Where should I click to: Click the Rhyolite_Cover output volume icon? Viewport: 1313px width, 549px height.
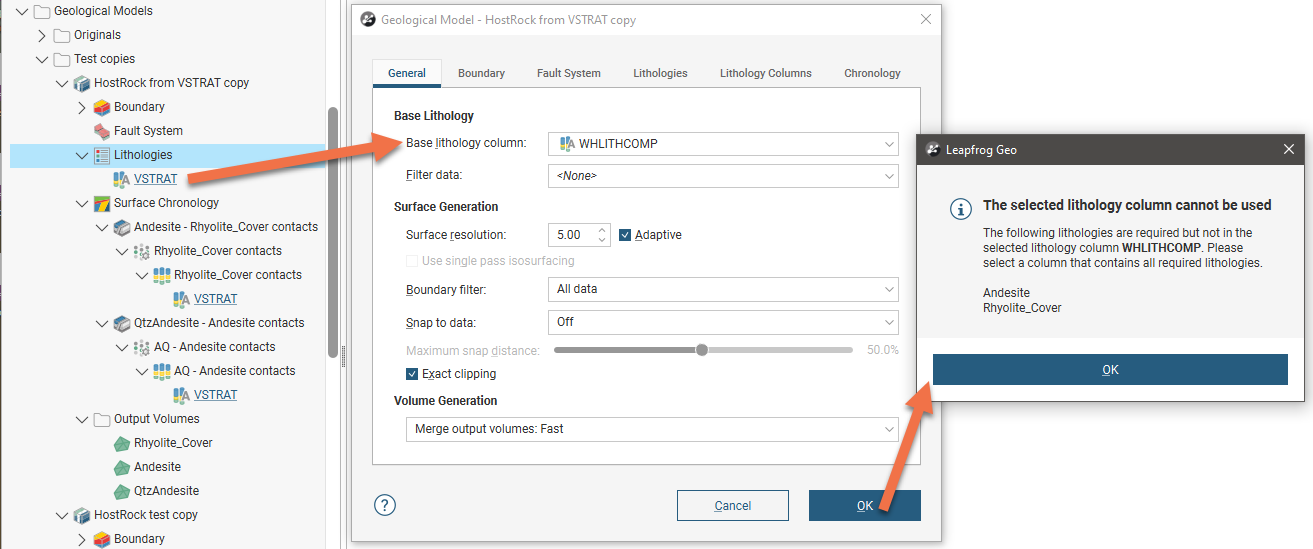pyautogui.click(x=121, y=443)
